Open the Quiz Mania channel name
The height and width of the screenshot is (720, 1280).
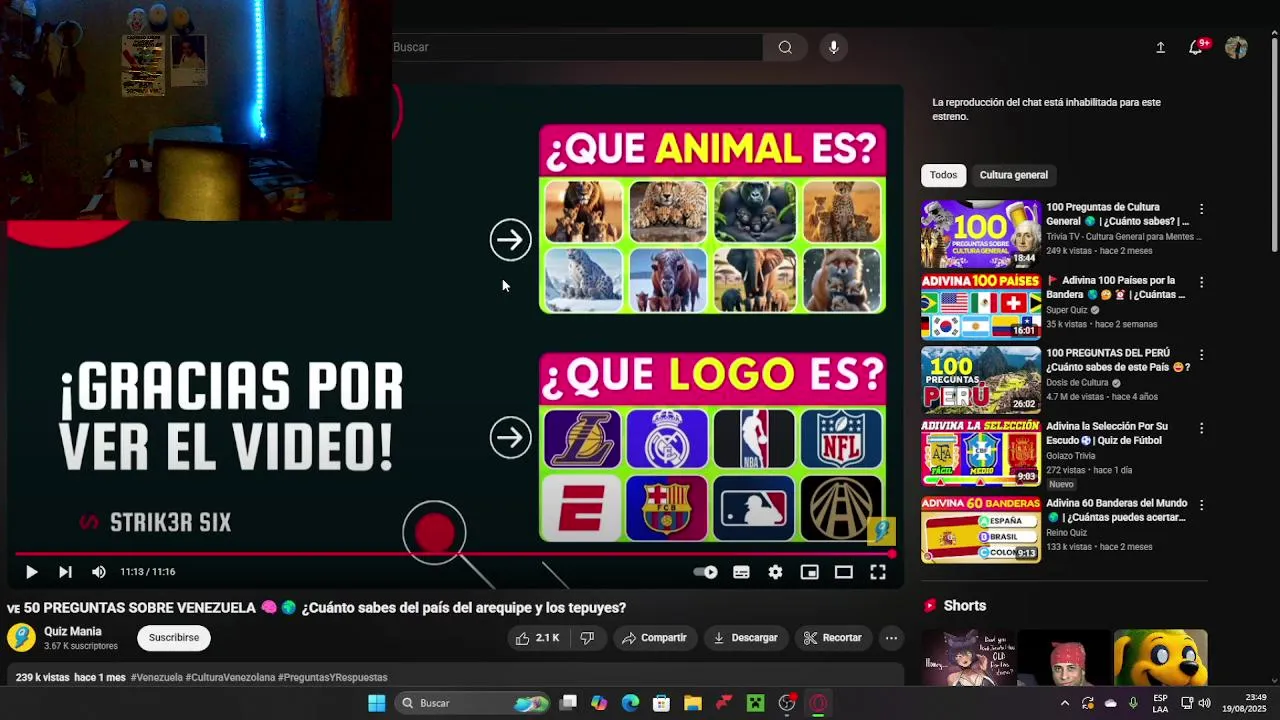[73, 632]
